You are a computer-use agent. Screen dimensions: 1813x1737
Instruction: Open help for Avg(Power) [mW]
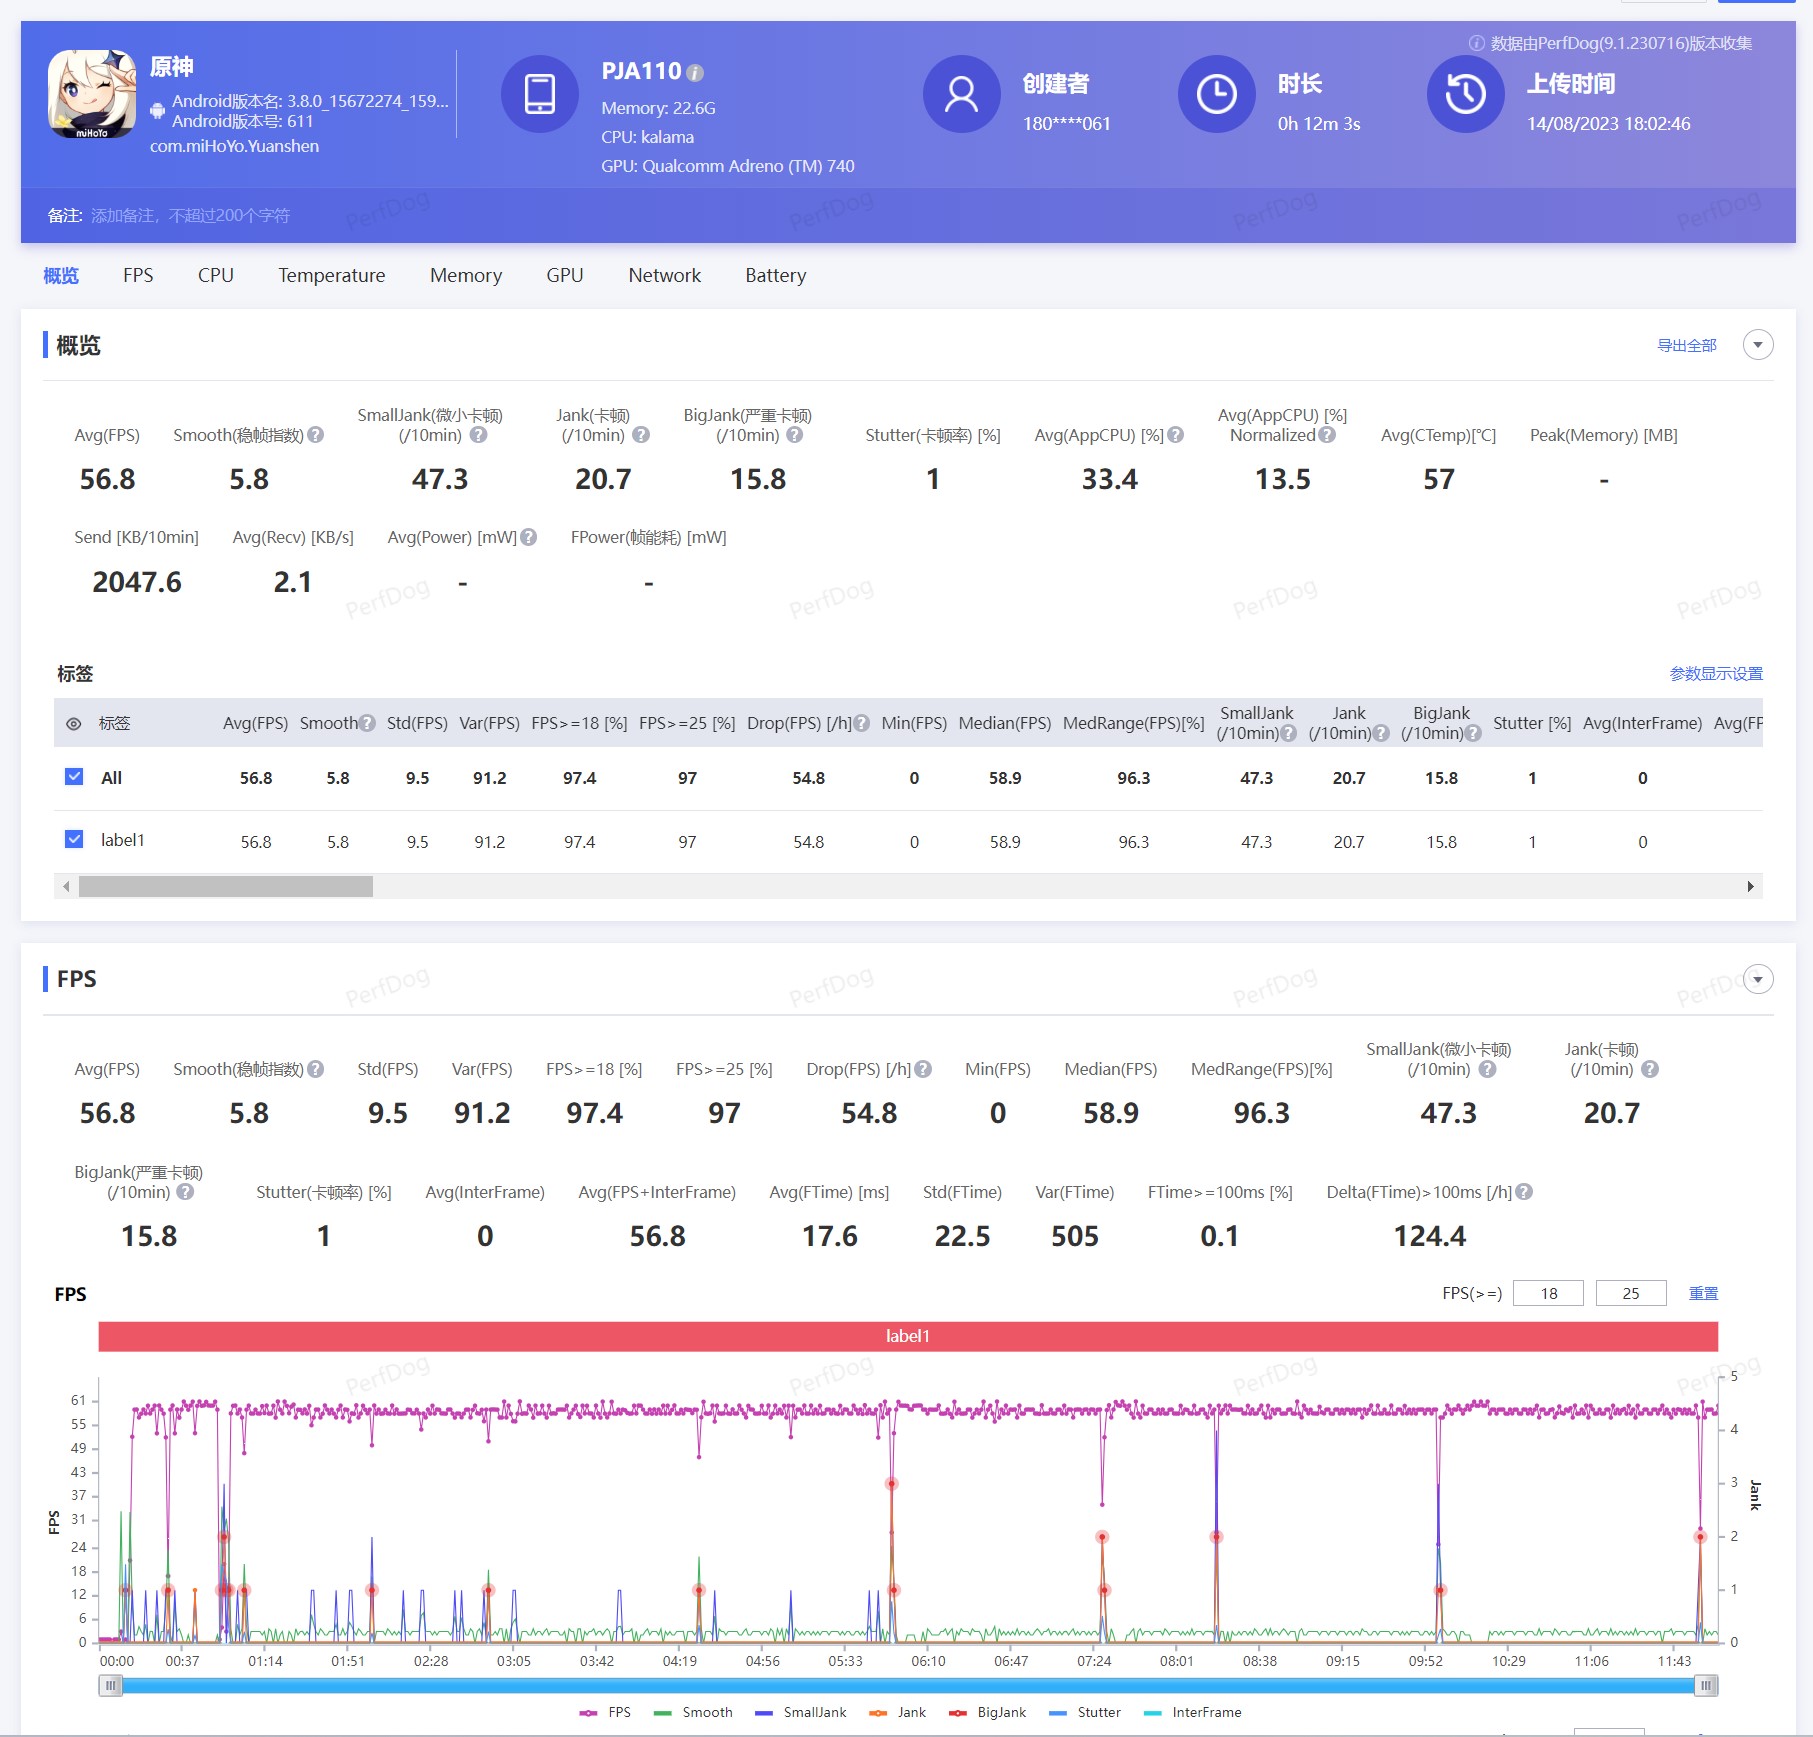coord(529,537)
